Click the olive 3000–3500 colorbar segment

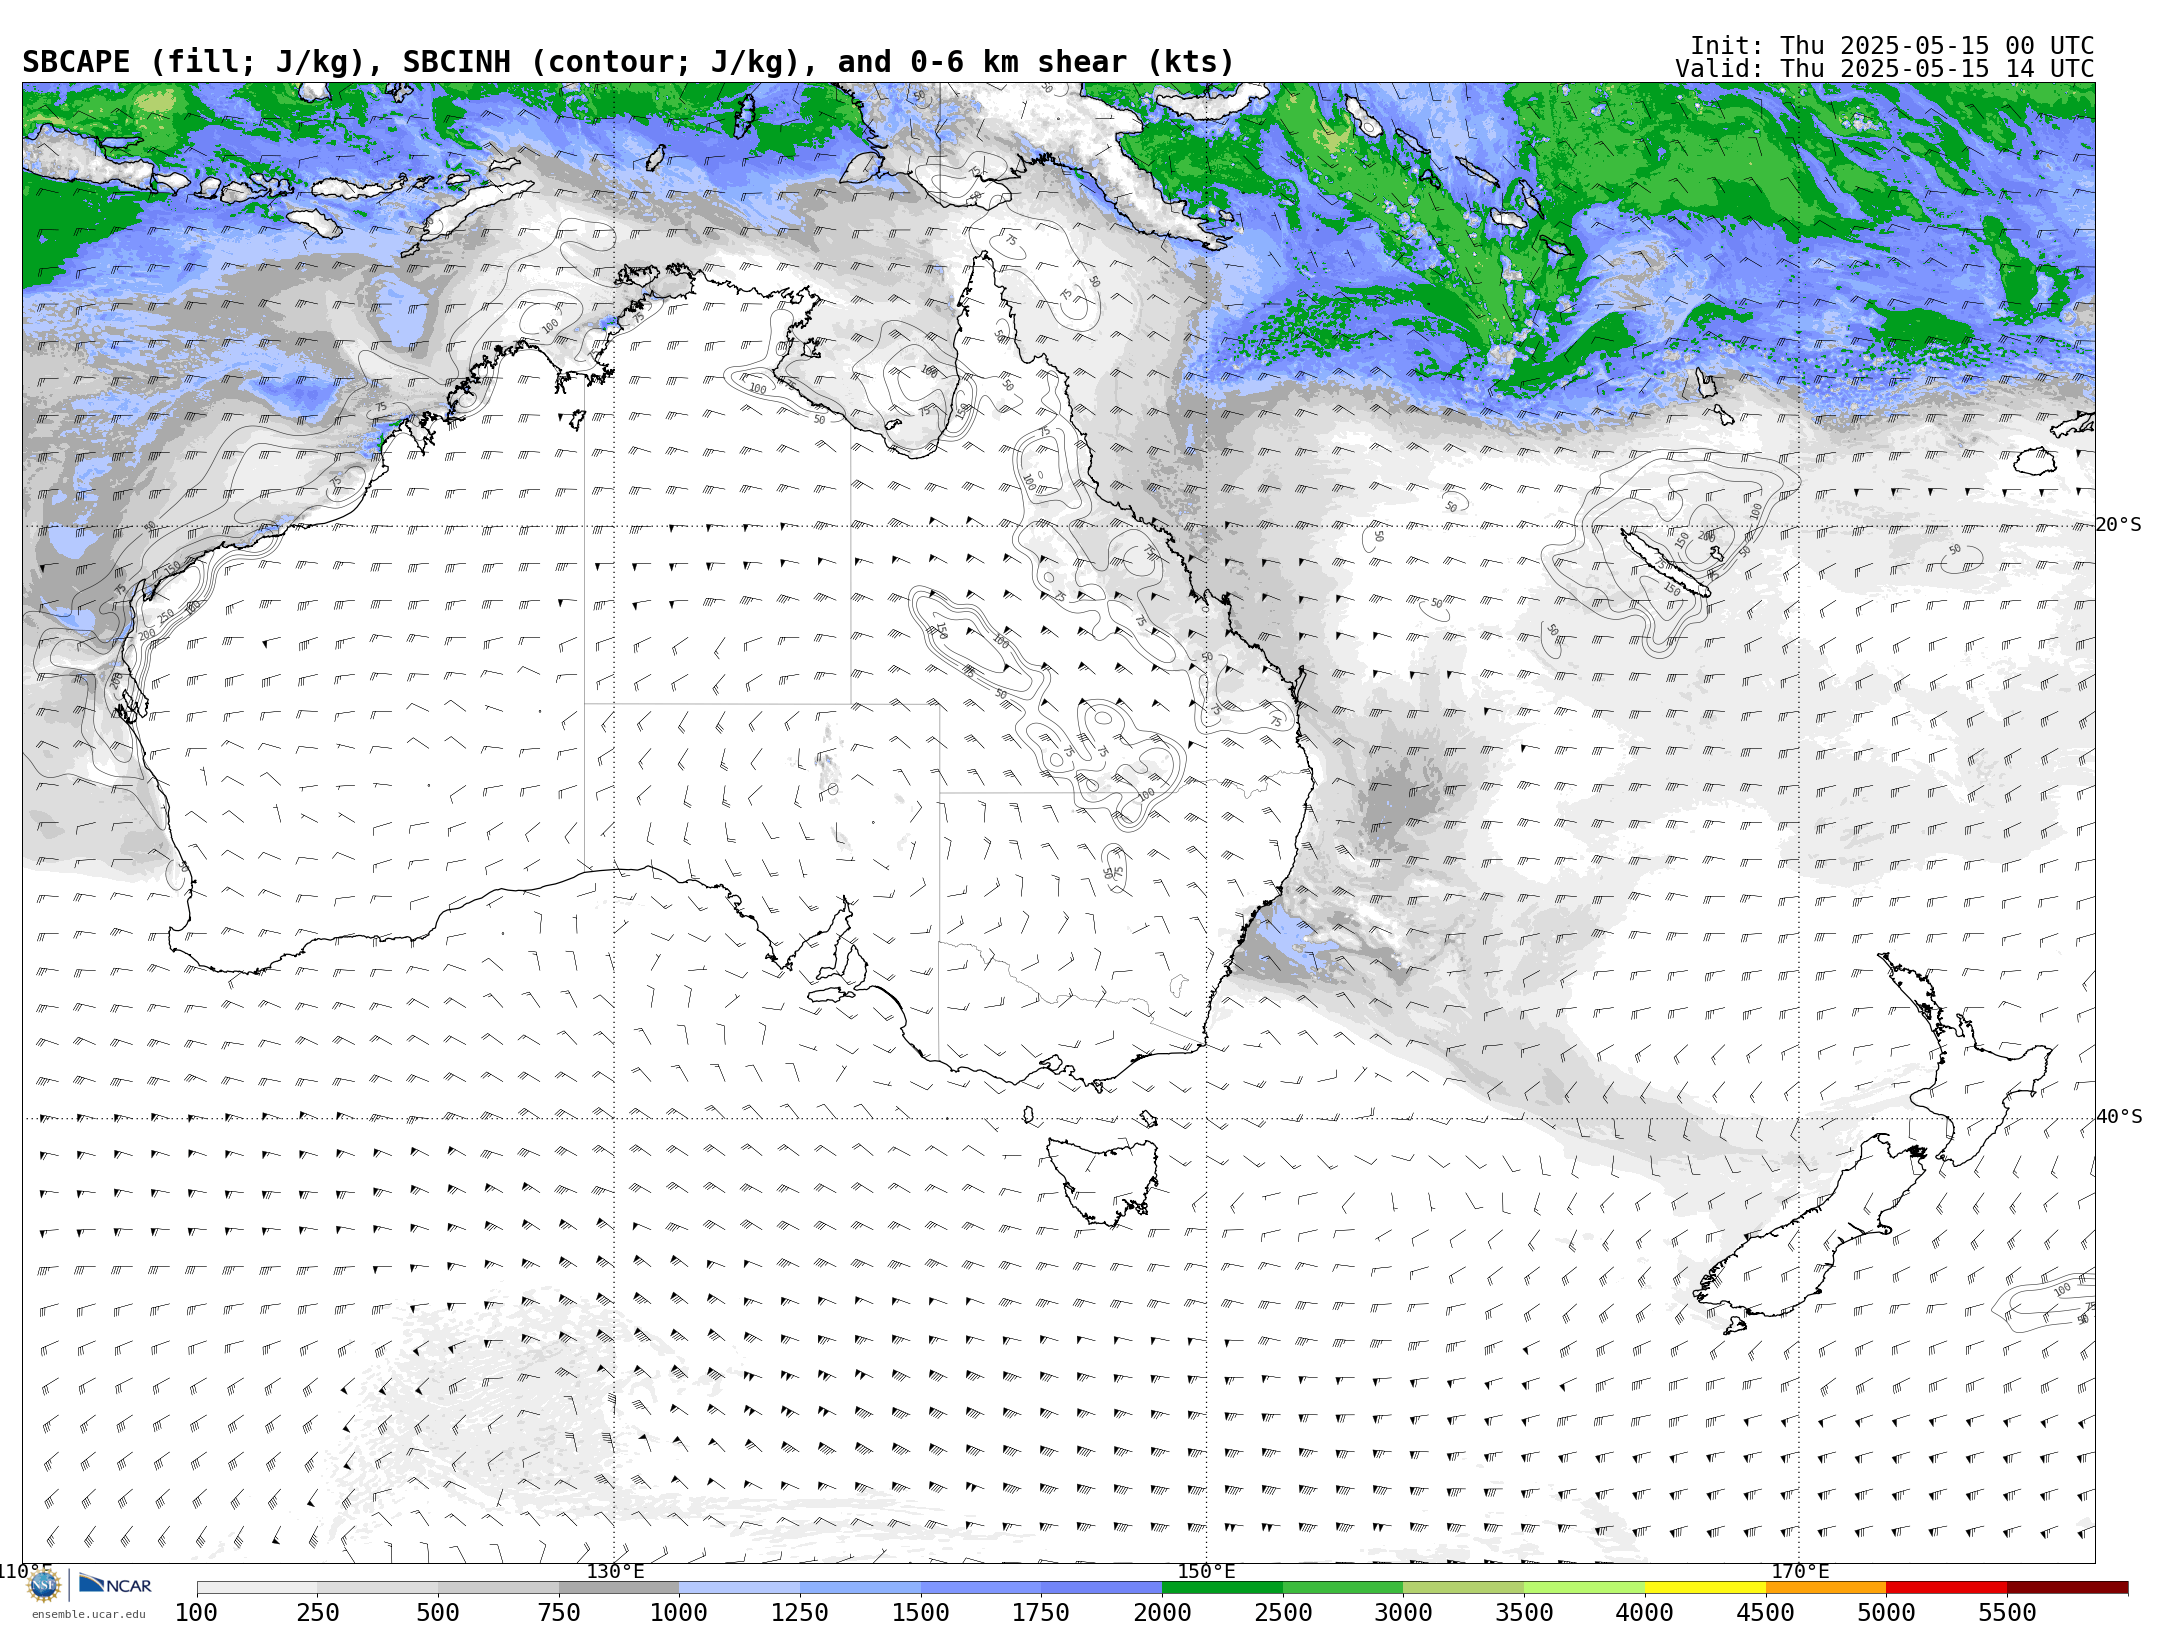(x=1463, y=1588)
